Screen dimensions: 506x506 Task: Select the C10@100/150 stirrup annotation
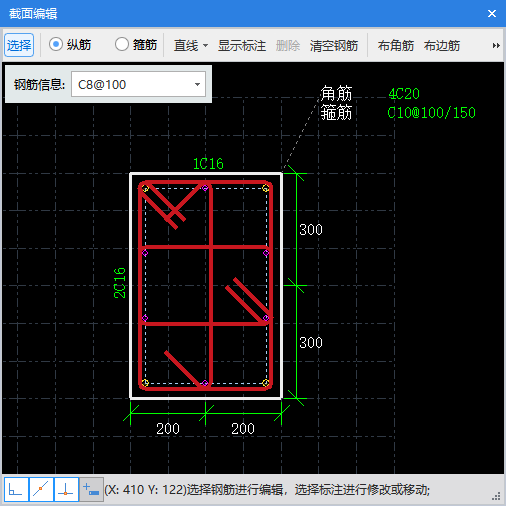point(431,112)
